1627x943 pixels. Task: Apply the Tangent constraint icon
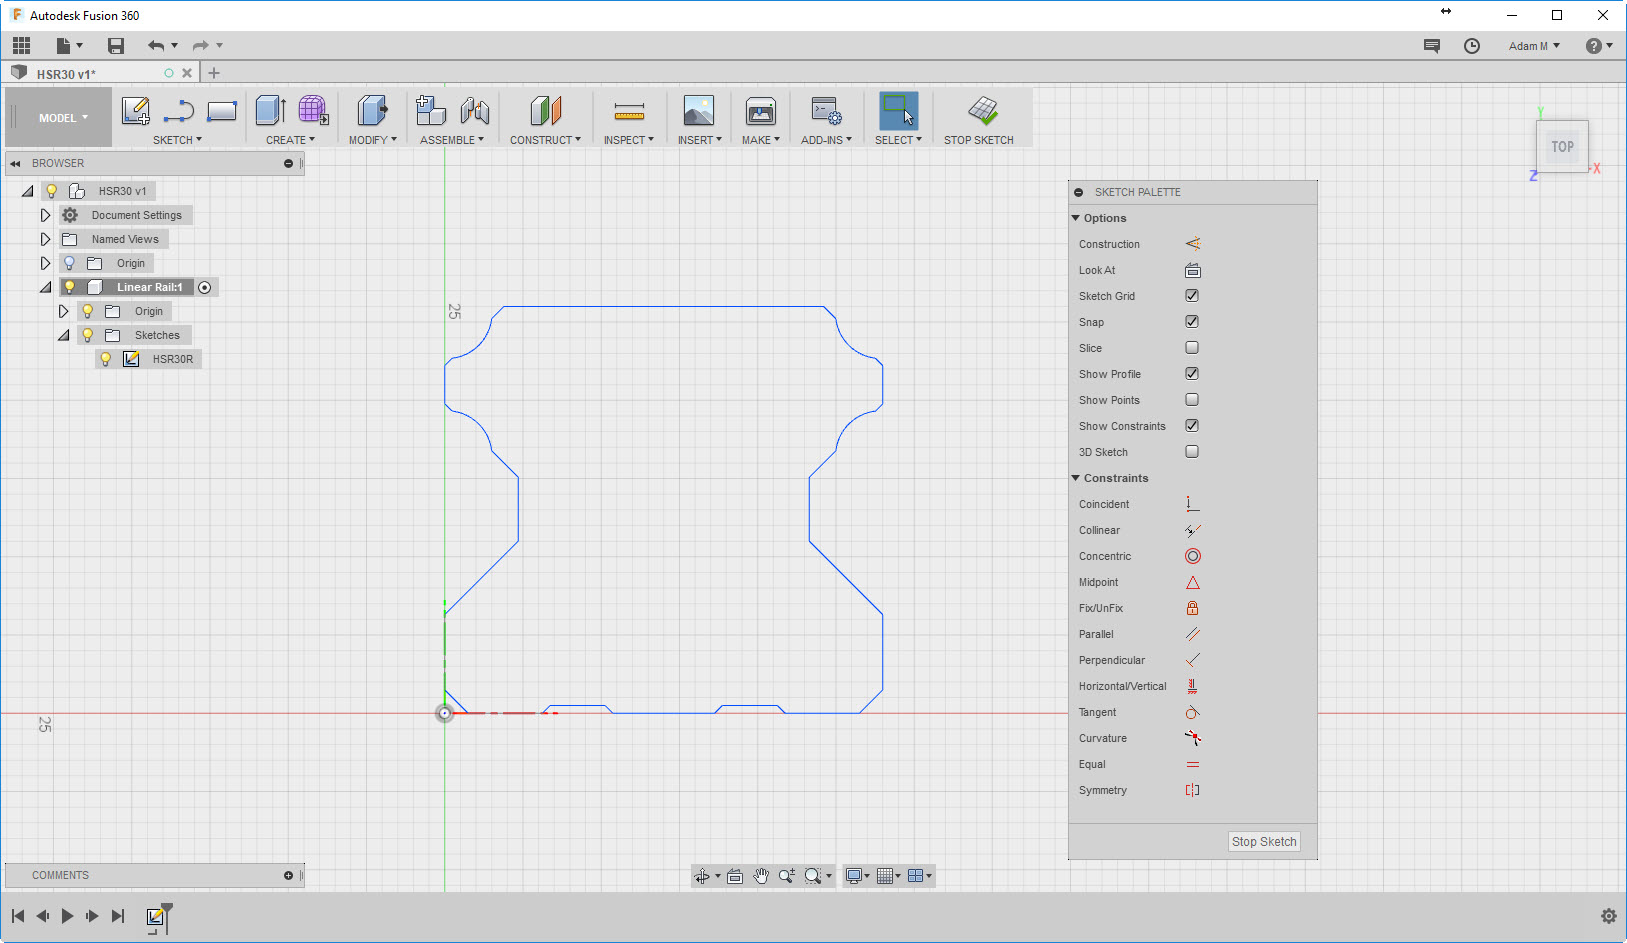[1192, 712]
